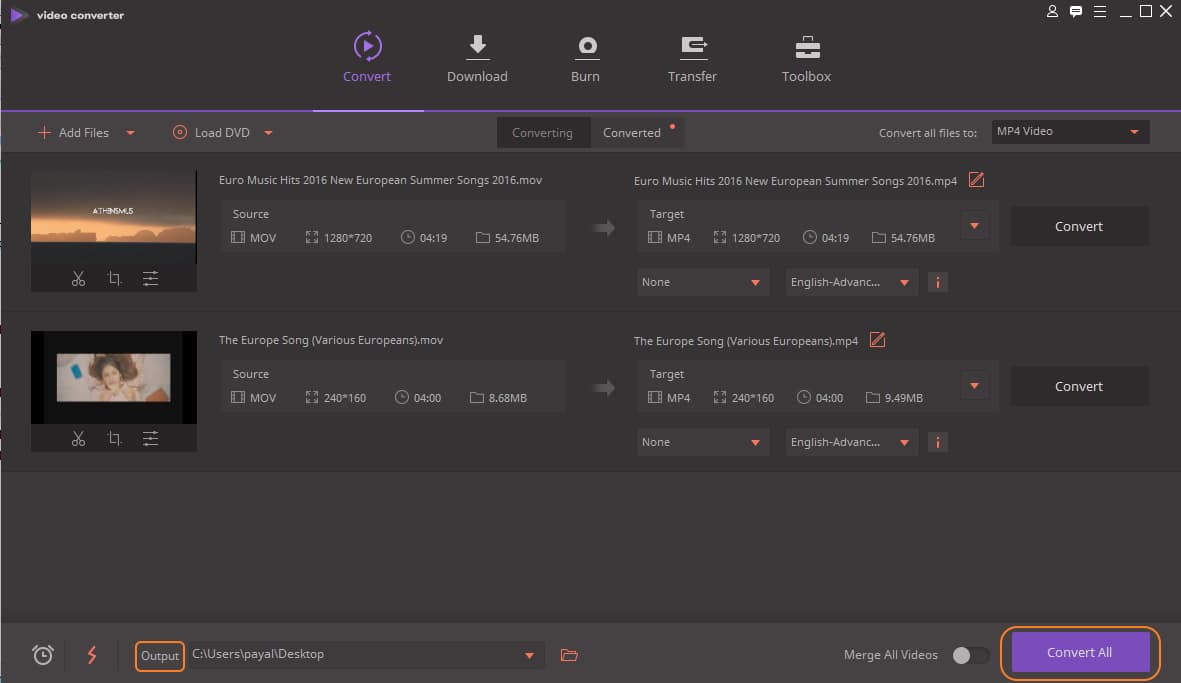This screenshot has height=683, width=1181.
Task: Click the lightning high-speed conversion icon
Action: click(x=92, y=655)
